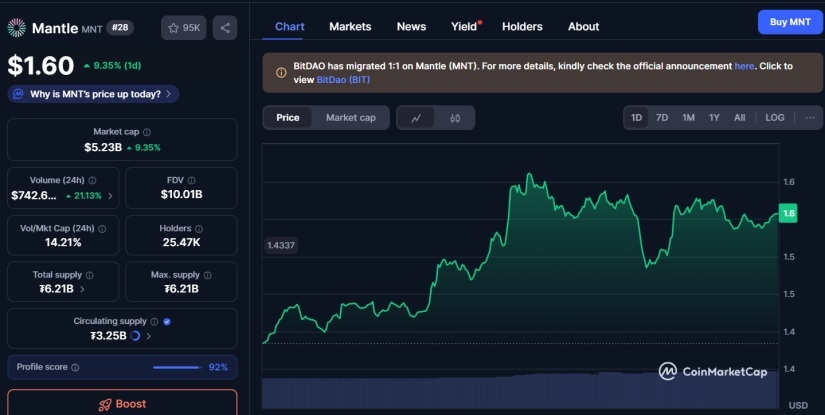Click the Profile score progress bar
The height and width of the screenshot is (415, 825).
point(177,367)
